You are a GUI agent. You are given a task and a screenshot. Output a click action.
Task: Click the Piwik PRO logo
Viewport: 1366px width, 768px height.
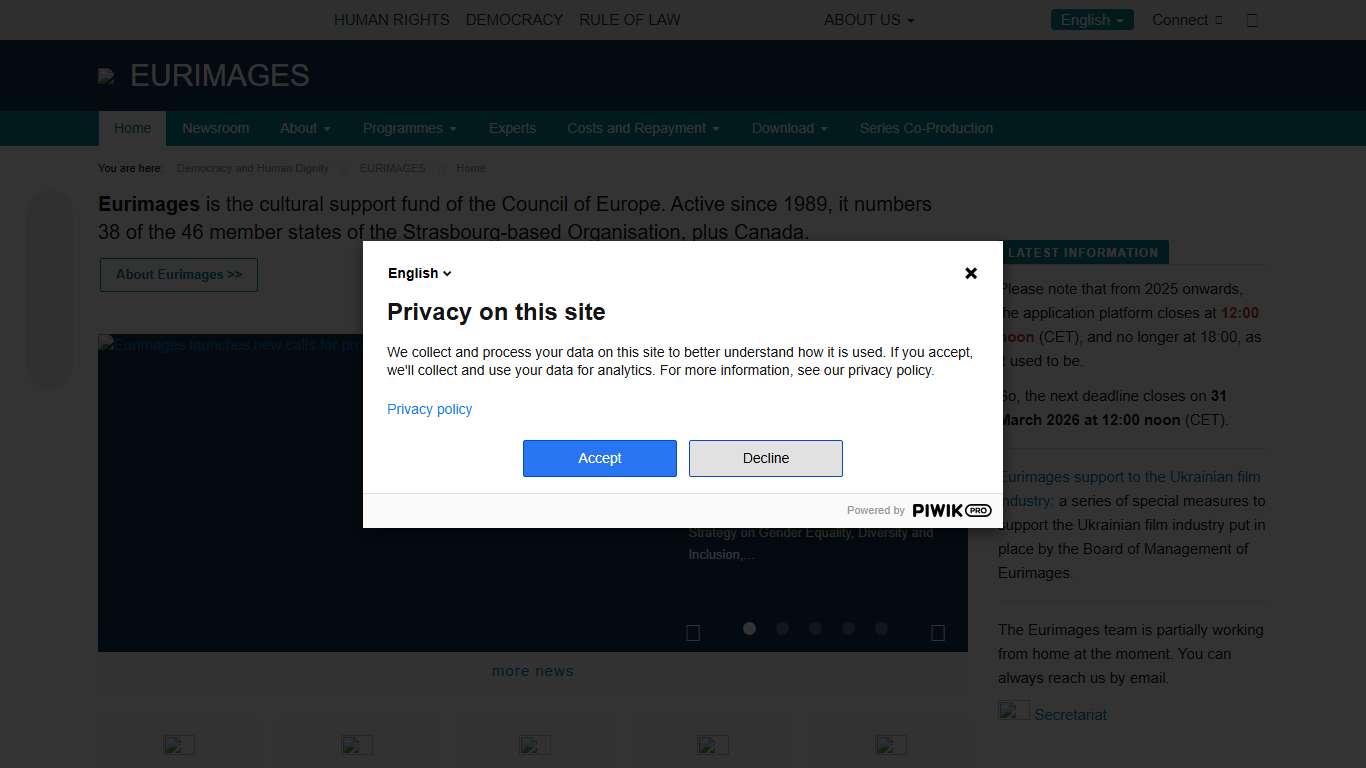[x=951, y=510]
